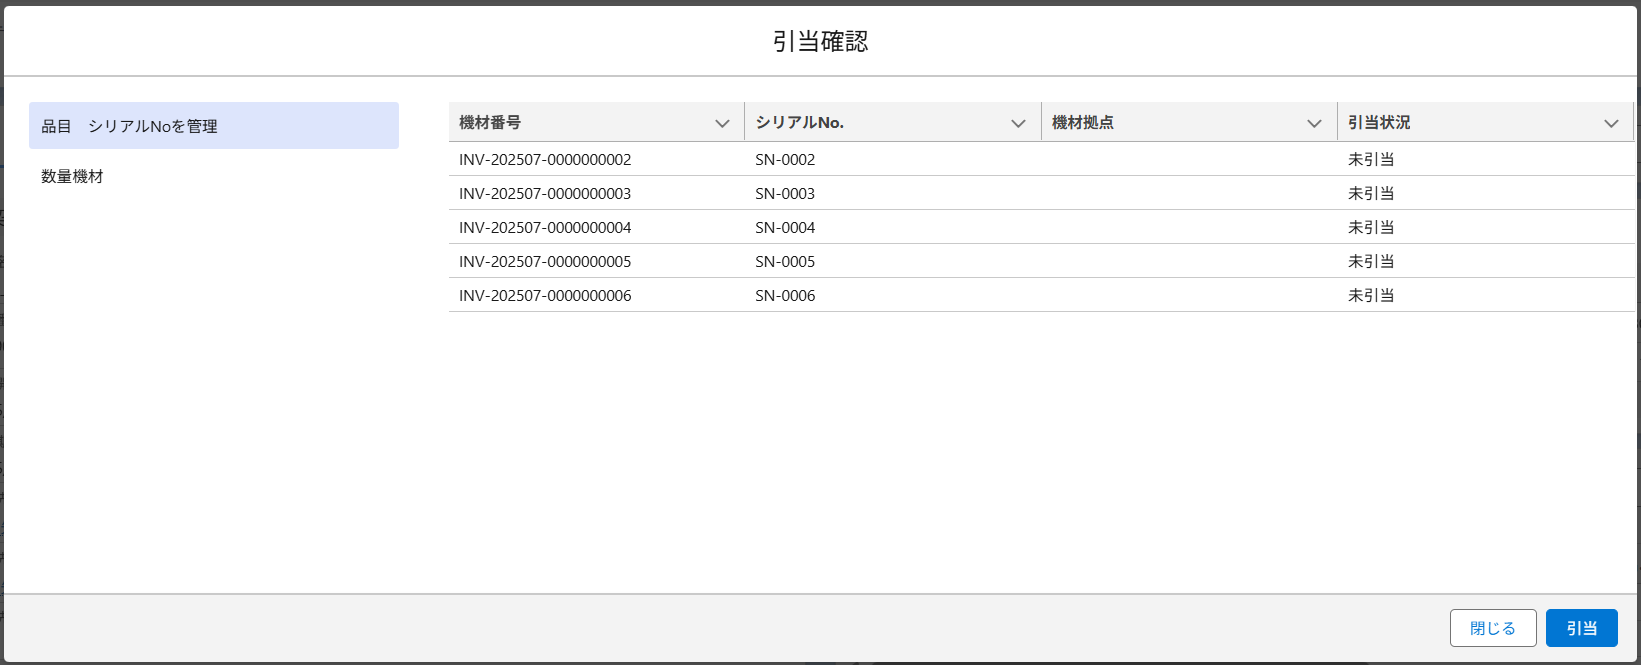Open the 機材拠点 column header chevron
The image size is (1641, 665).
pos(1314,123)
